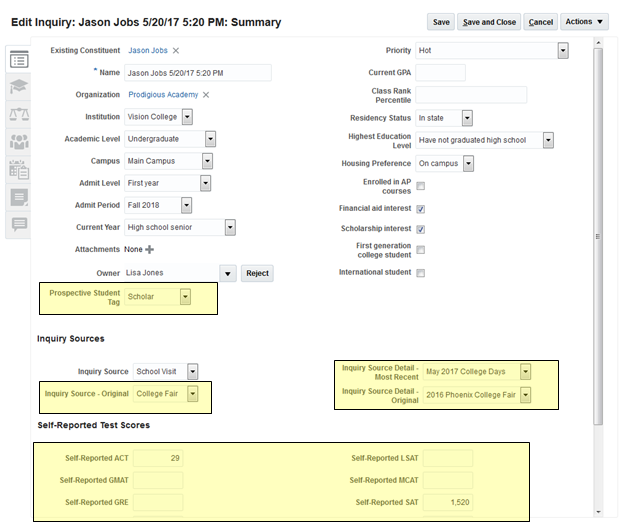
Task: Open the Admit Level dropdown
Action: tap(205, 183)
